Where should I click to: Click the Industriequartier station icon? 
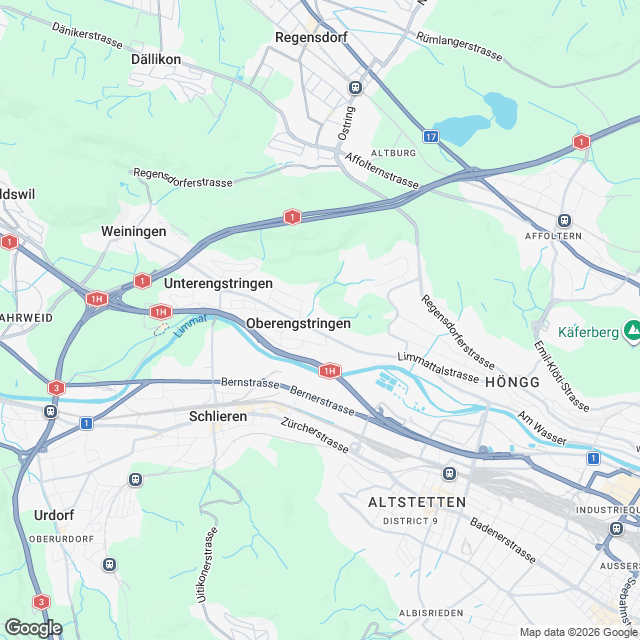click(616, 529)
